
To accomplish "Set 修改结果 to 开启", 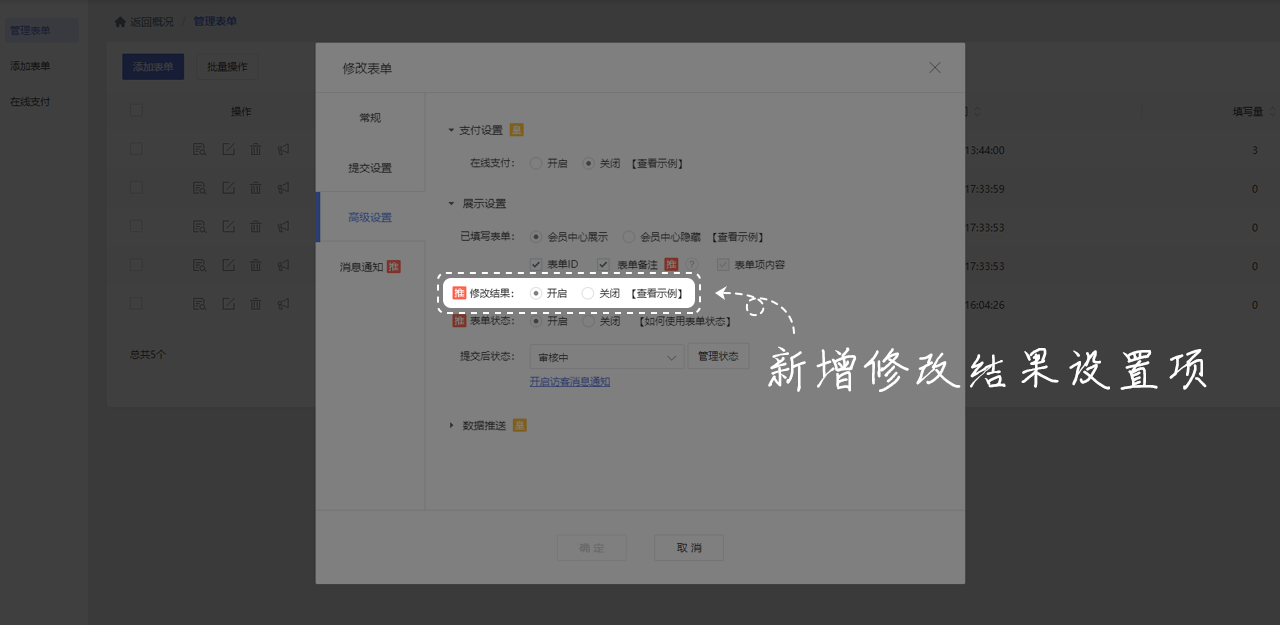I will coord(536,294).
